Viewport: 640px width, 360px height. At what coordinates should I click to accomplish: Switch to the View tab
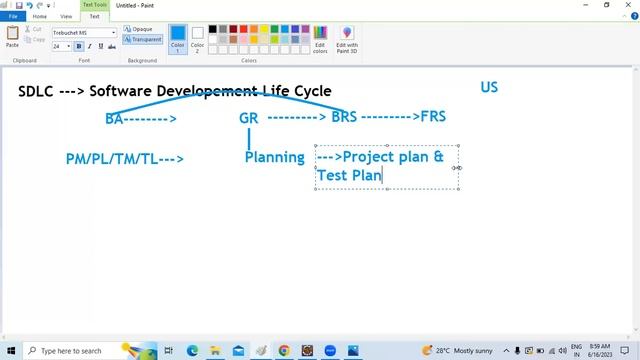click(66, 16)
